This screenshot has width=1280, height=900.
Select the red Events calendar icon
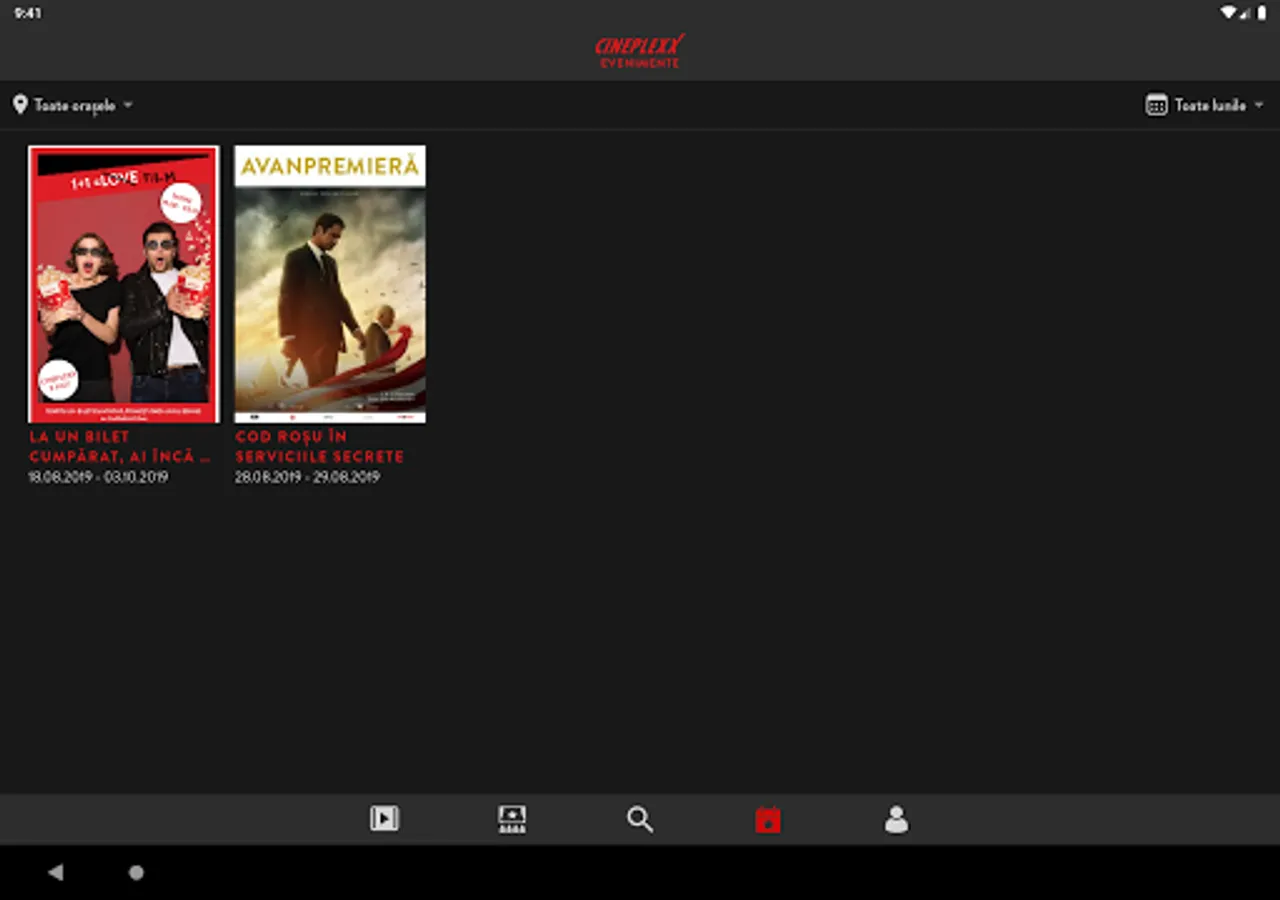pos(768,820)
